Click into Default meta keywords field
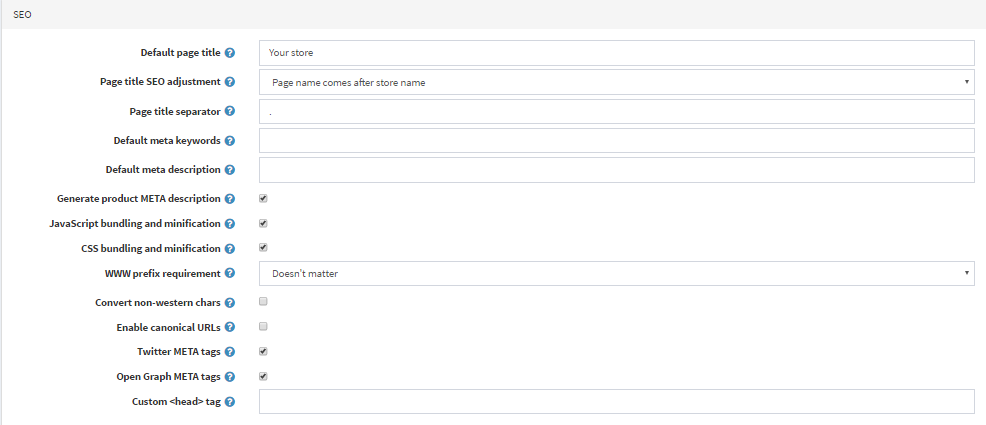The width and height of the screenshot is (986, 425). (616, 141)
